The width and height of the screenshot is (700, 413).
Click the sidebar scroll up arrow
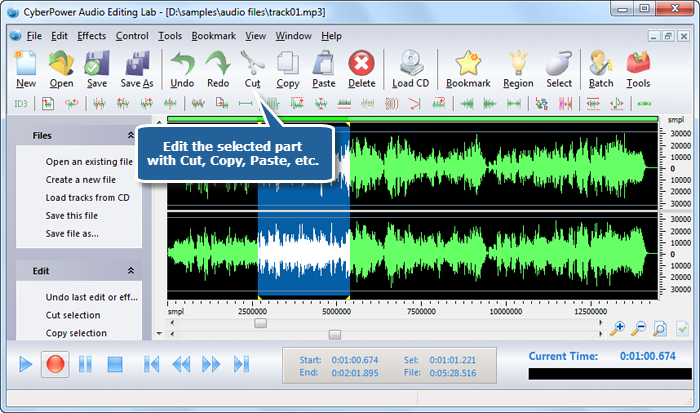coord(159,121)
